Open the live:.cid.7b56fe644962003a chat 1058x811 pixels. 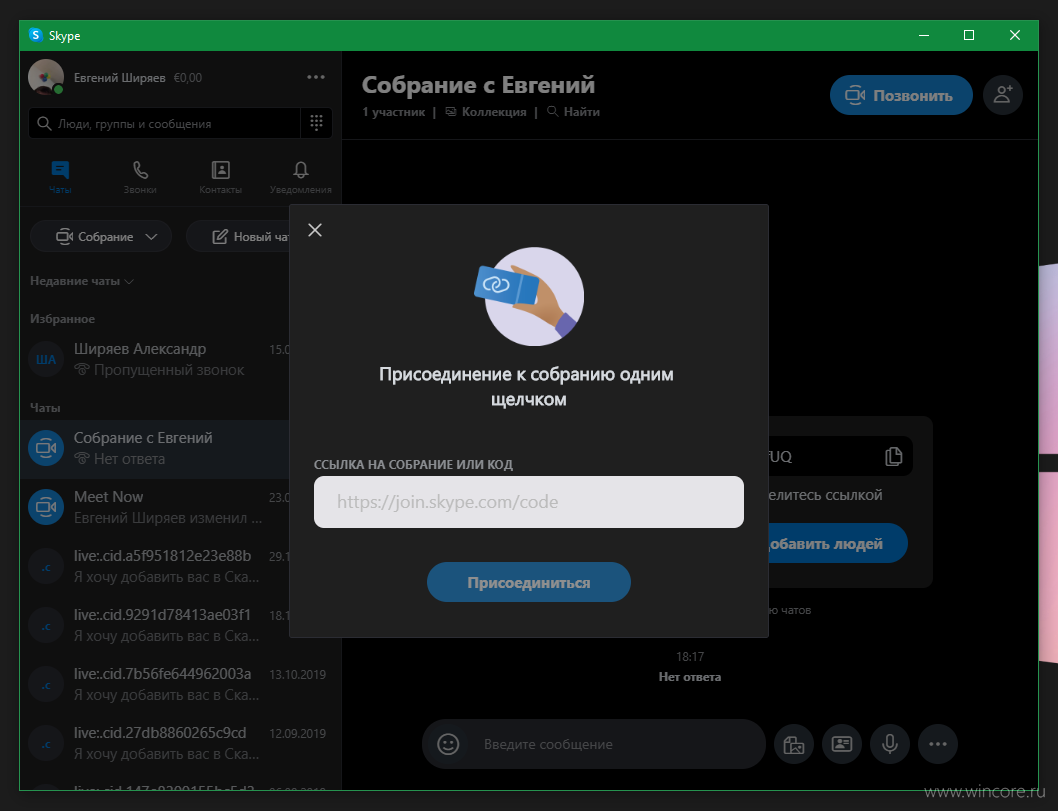point(180,684)
